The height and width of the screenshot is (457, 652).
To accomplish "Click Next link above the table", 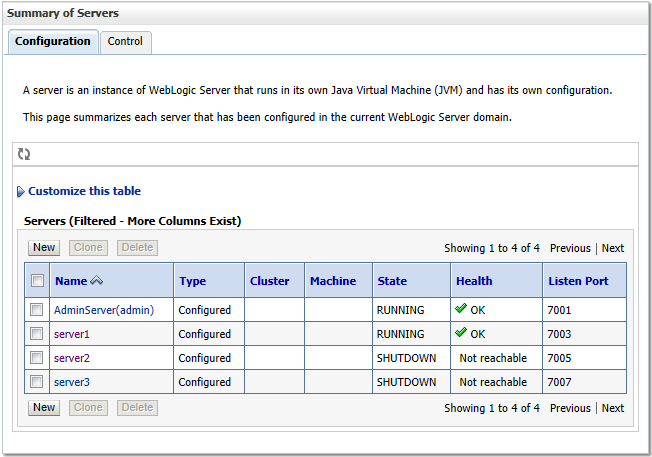I will (613, 248).
